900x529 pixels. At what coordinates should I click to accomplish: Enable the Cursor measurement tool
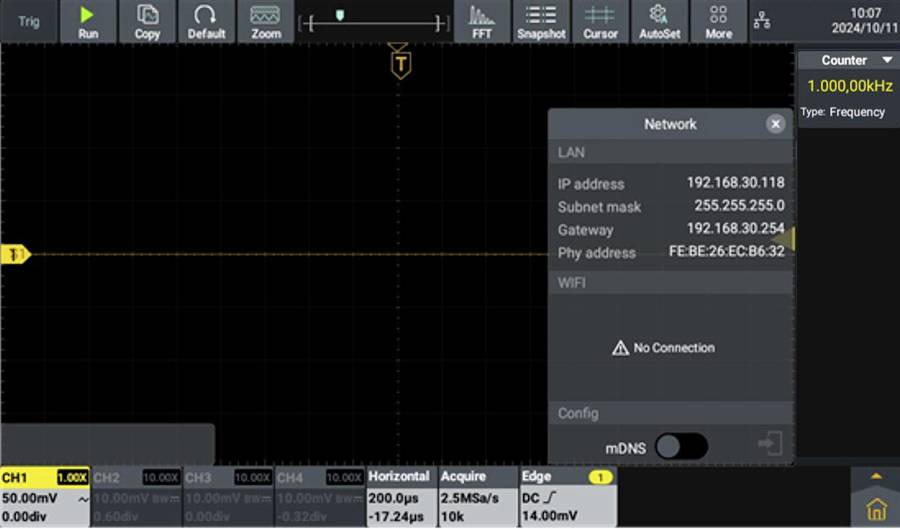click(x=600, y=21)
